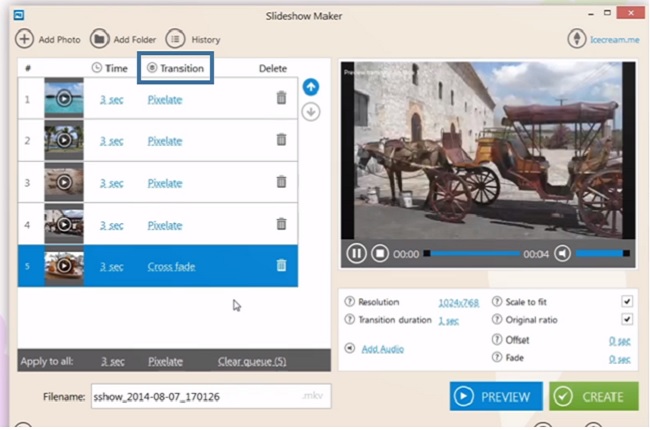Delete slide 5 with trash icon
The height and width of the screenshot is (430, 650).
pos(281,265)
